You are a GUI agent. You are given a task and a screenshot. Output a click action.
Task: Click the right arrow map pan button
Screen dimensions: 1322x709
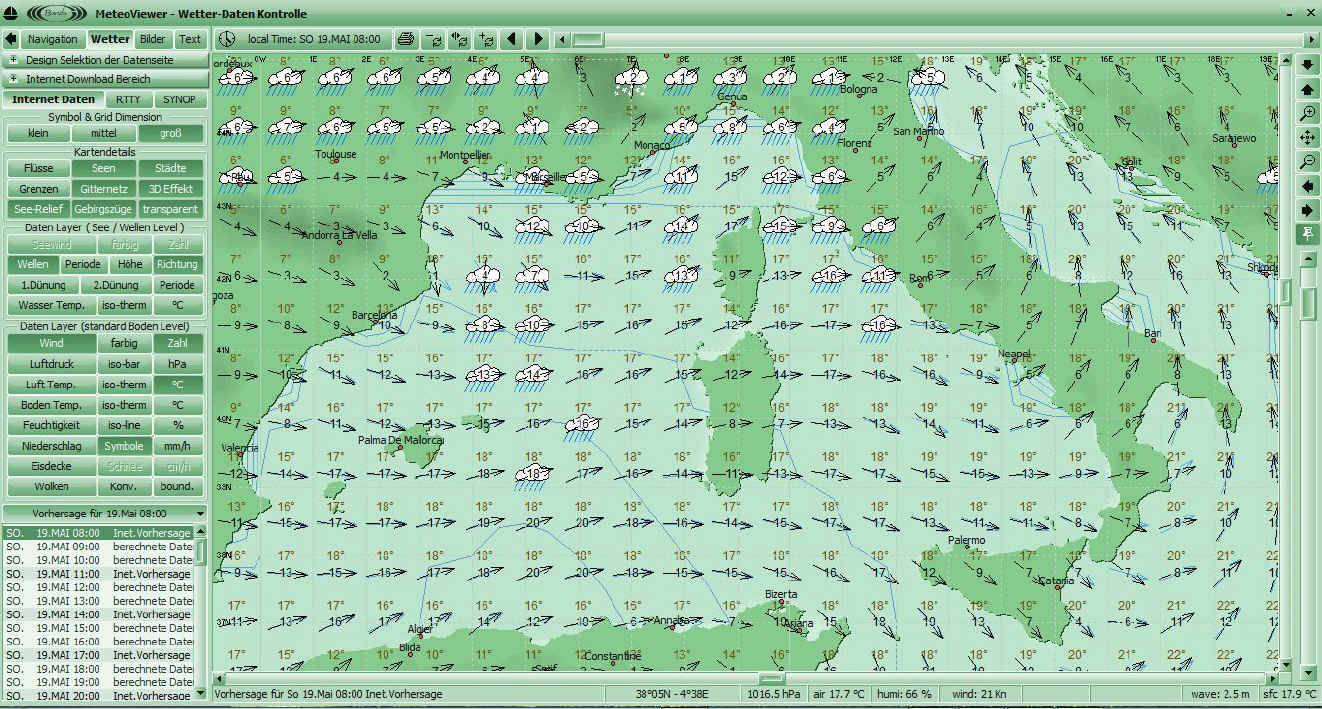click(x=1308, y=210)
